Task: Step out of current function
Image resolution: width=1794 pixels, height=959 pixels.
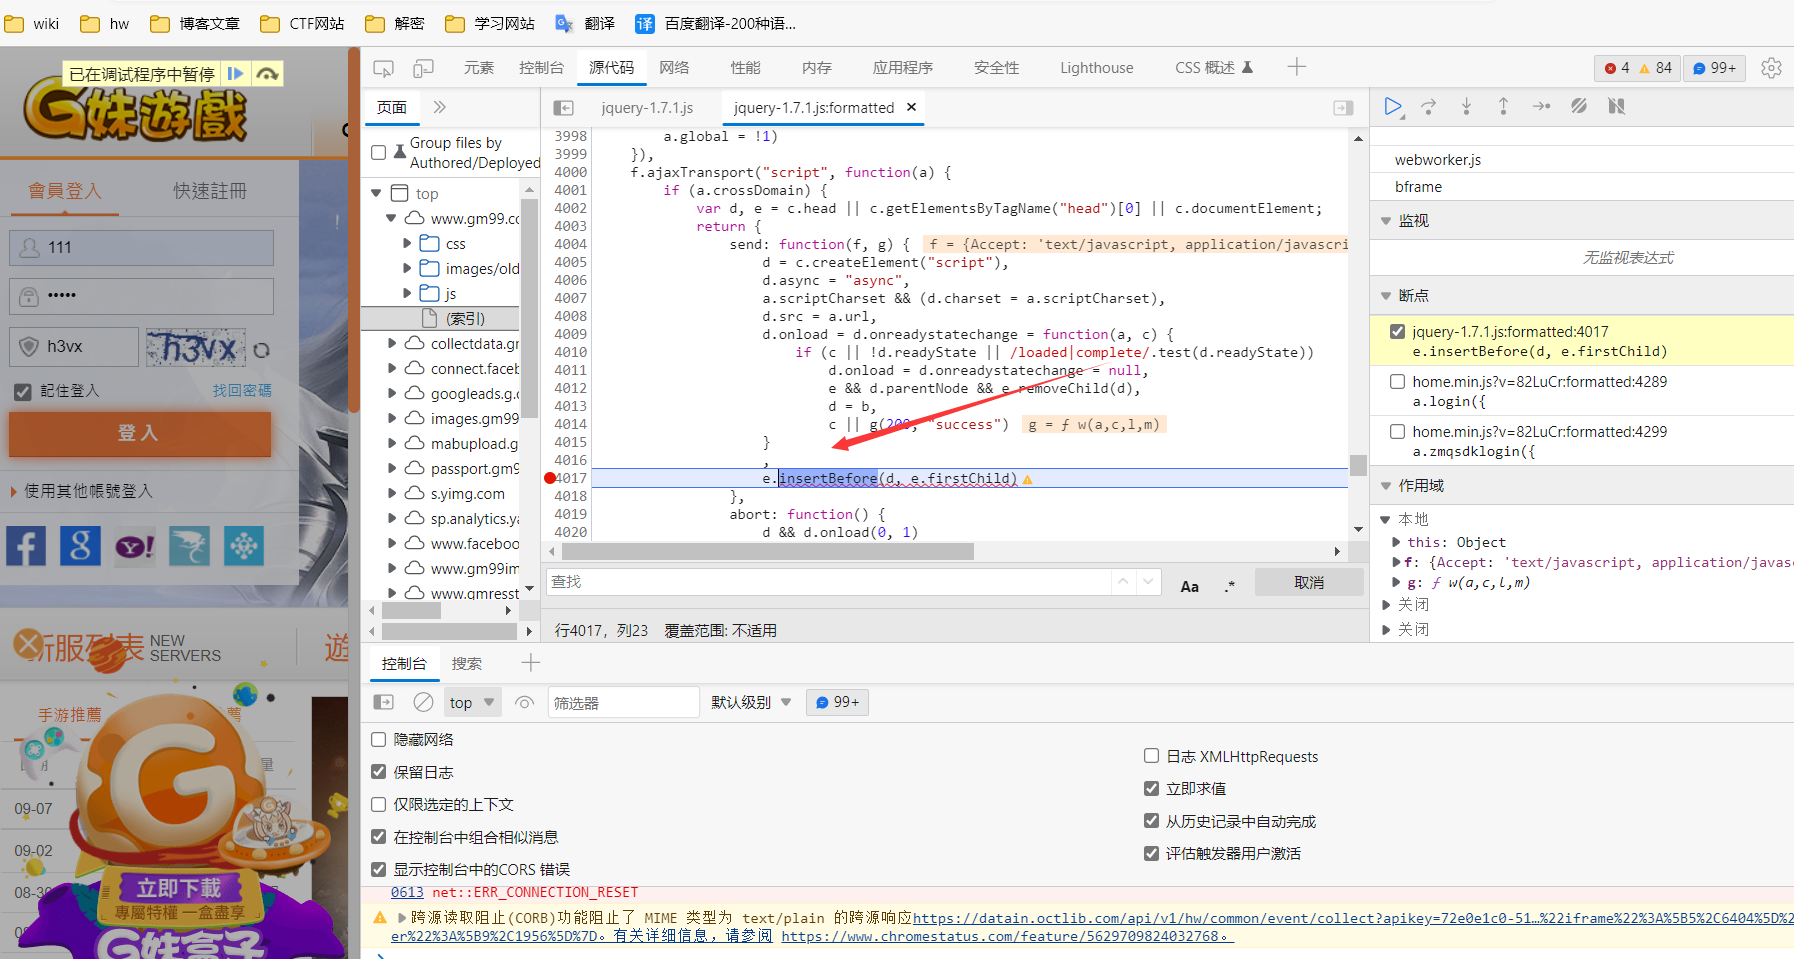Action: point(1503,106)
